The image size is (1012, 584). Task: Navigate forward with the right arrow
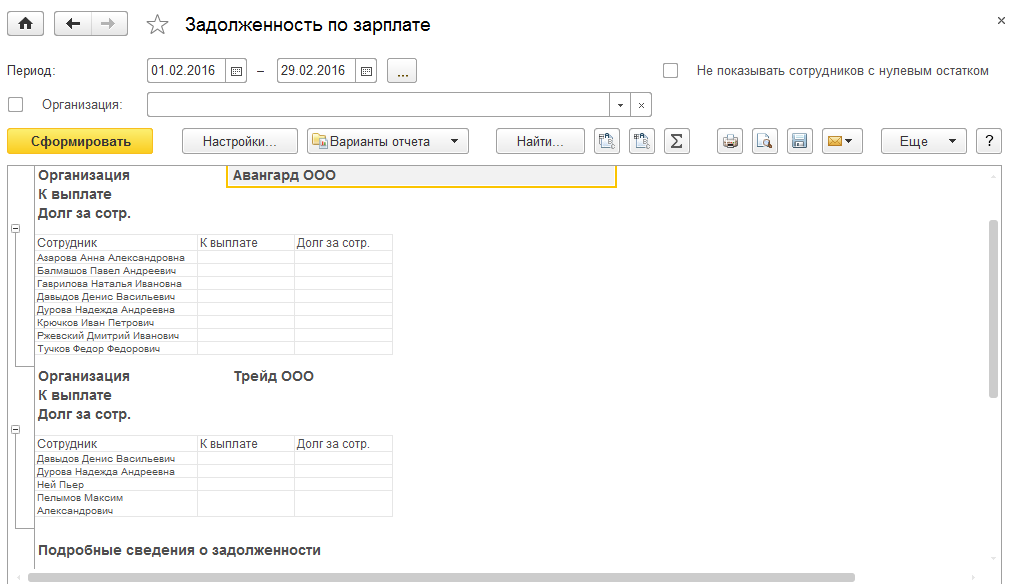[x=109, y=24]
